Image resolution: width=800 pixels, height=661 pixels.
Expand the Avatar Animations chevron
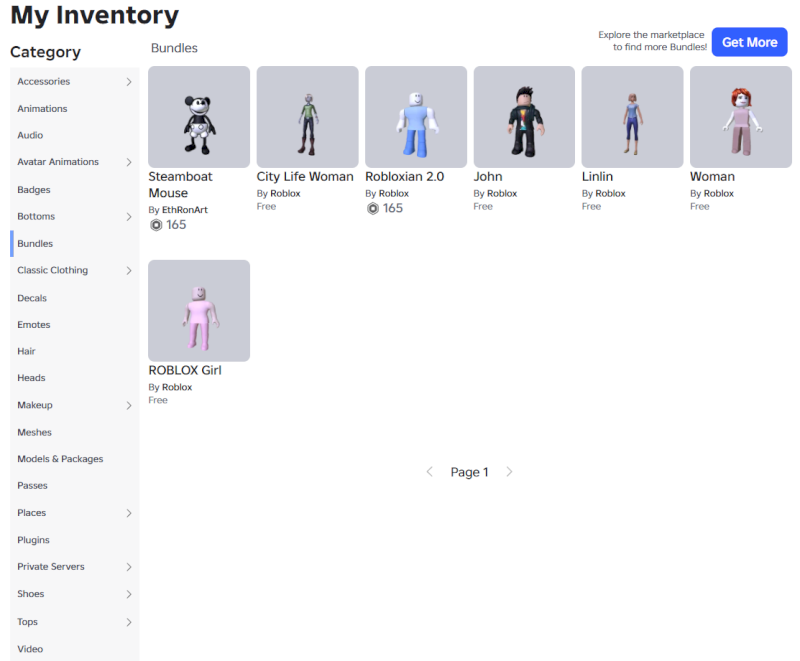pos(129,162)
